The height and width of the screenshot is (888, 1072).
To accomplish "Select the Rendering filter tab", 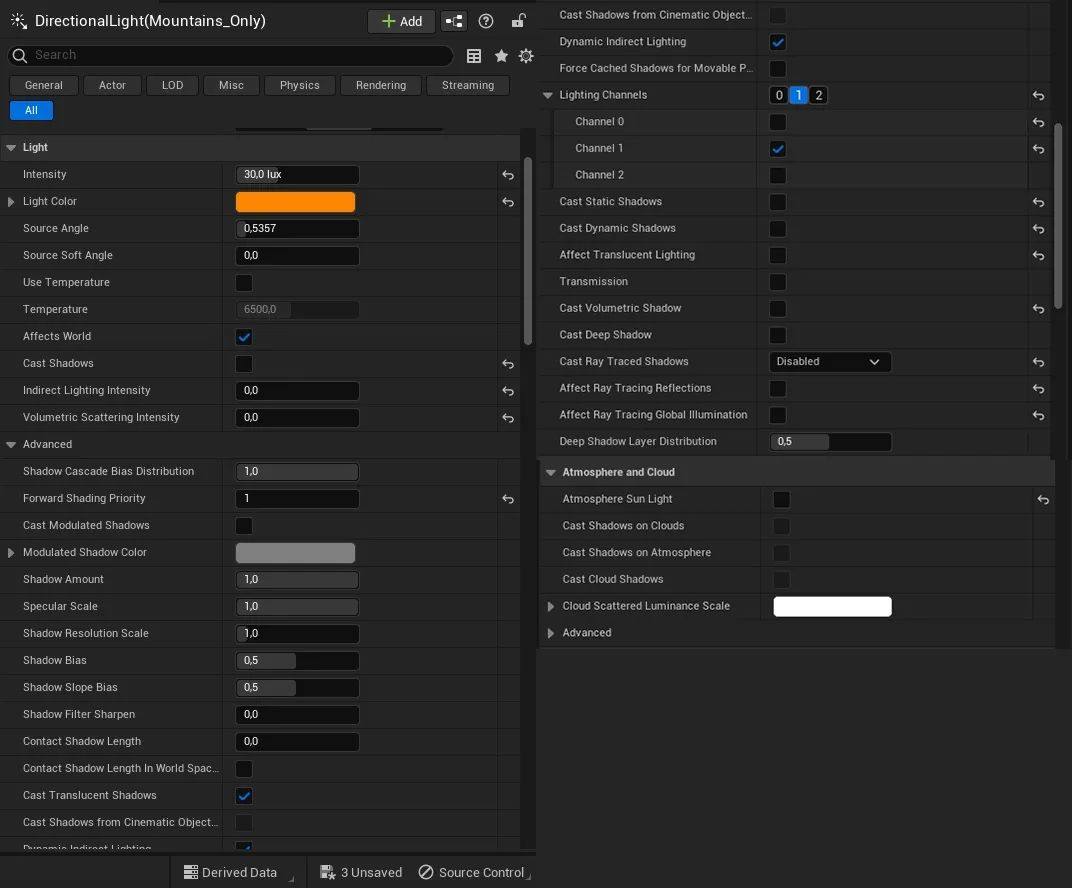I will tap(381, 85).
